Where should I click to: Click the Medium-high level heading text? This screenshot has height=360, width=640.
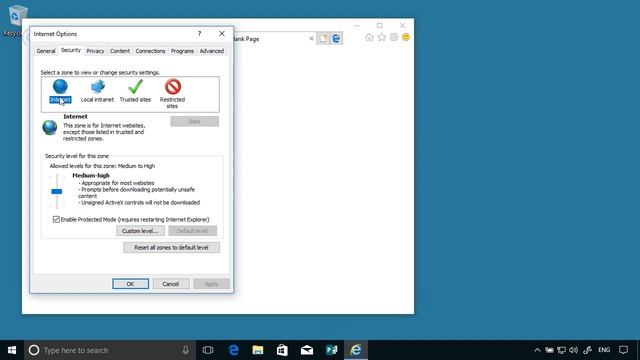point(91,176)
